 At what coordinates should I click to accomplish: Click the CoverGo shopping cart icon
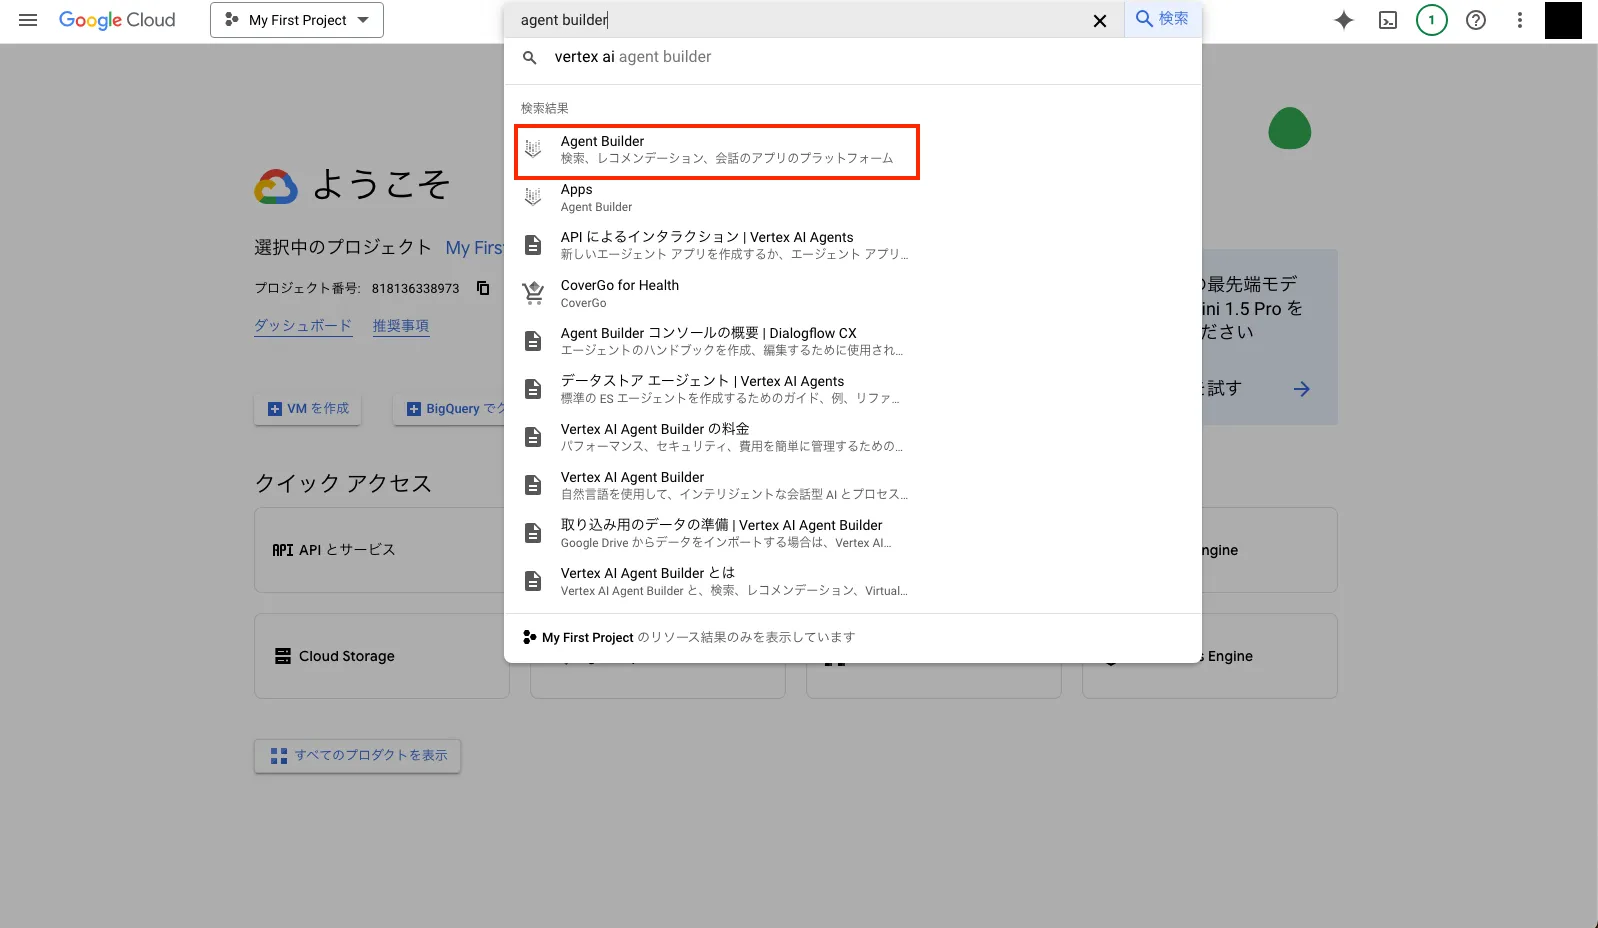(x=533, y=294)
